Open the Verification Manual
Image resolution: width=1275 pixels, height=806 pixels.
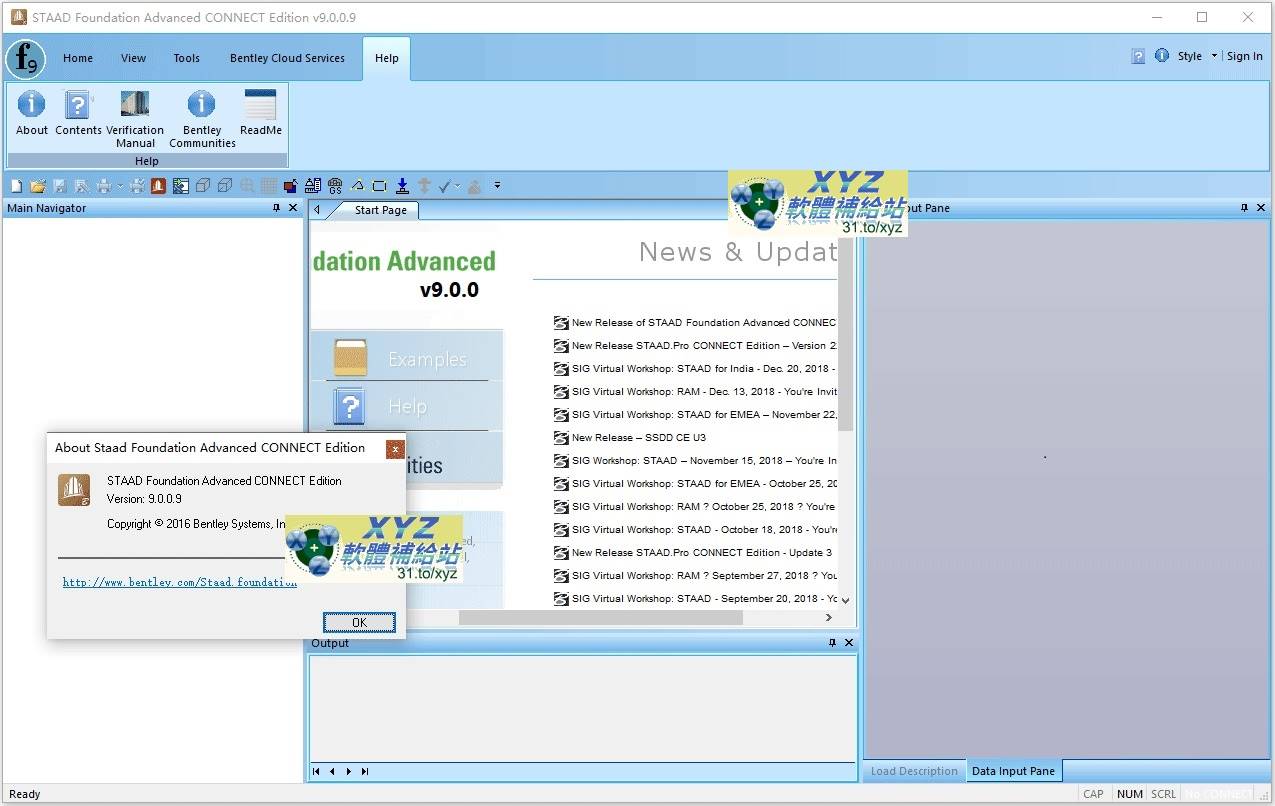[x=135, y=118]
